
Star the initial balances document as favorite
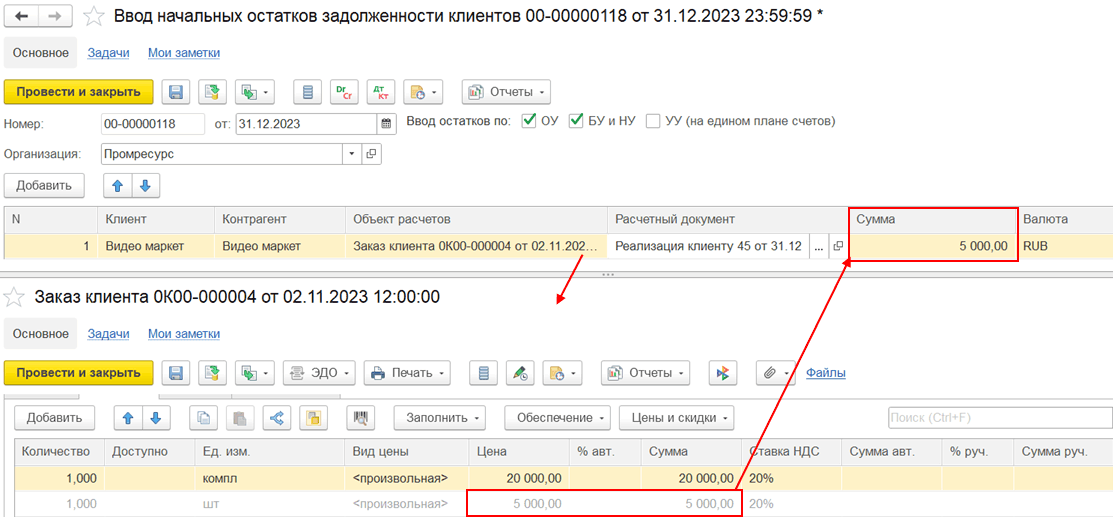pos(93,16)
